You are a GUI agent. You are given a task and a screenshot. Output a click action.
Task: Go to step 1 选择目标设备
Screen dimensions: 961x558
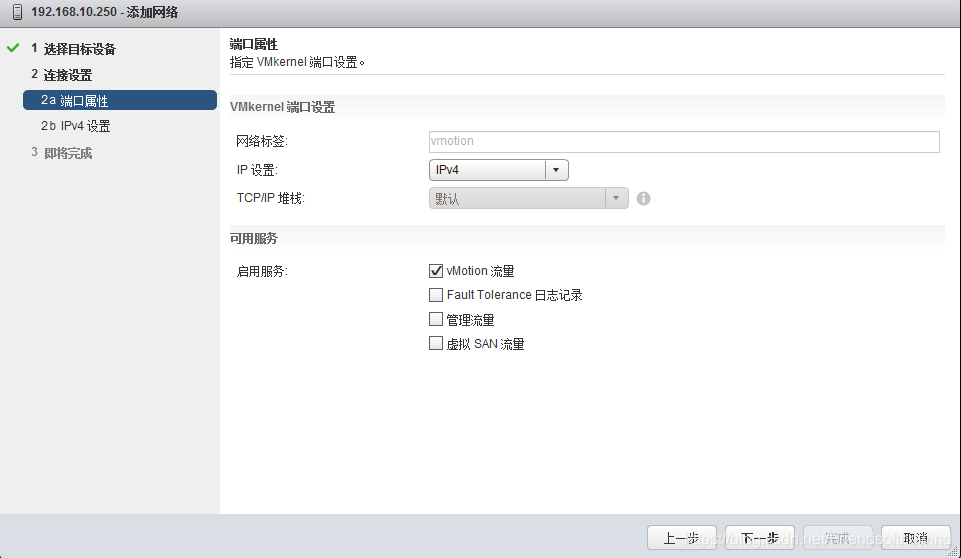(x=74, y=49)
